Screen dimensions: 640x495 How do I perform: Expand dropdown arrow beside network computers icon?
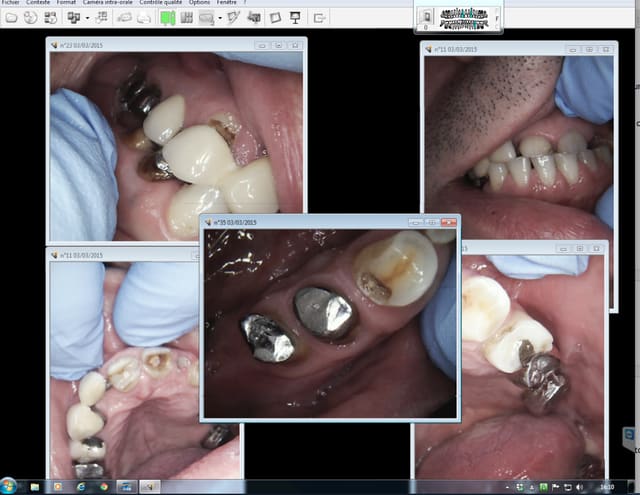[x=87, y=18]
